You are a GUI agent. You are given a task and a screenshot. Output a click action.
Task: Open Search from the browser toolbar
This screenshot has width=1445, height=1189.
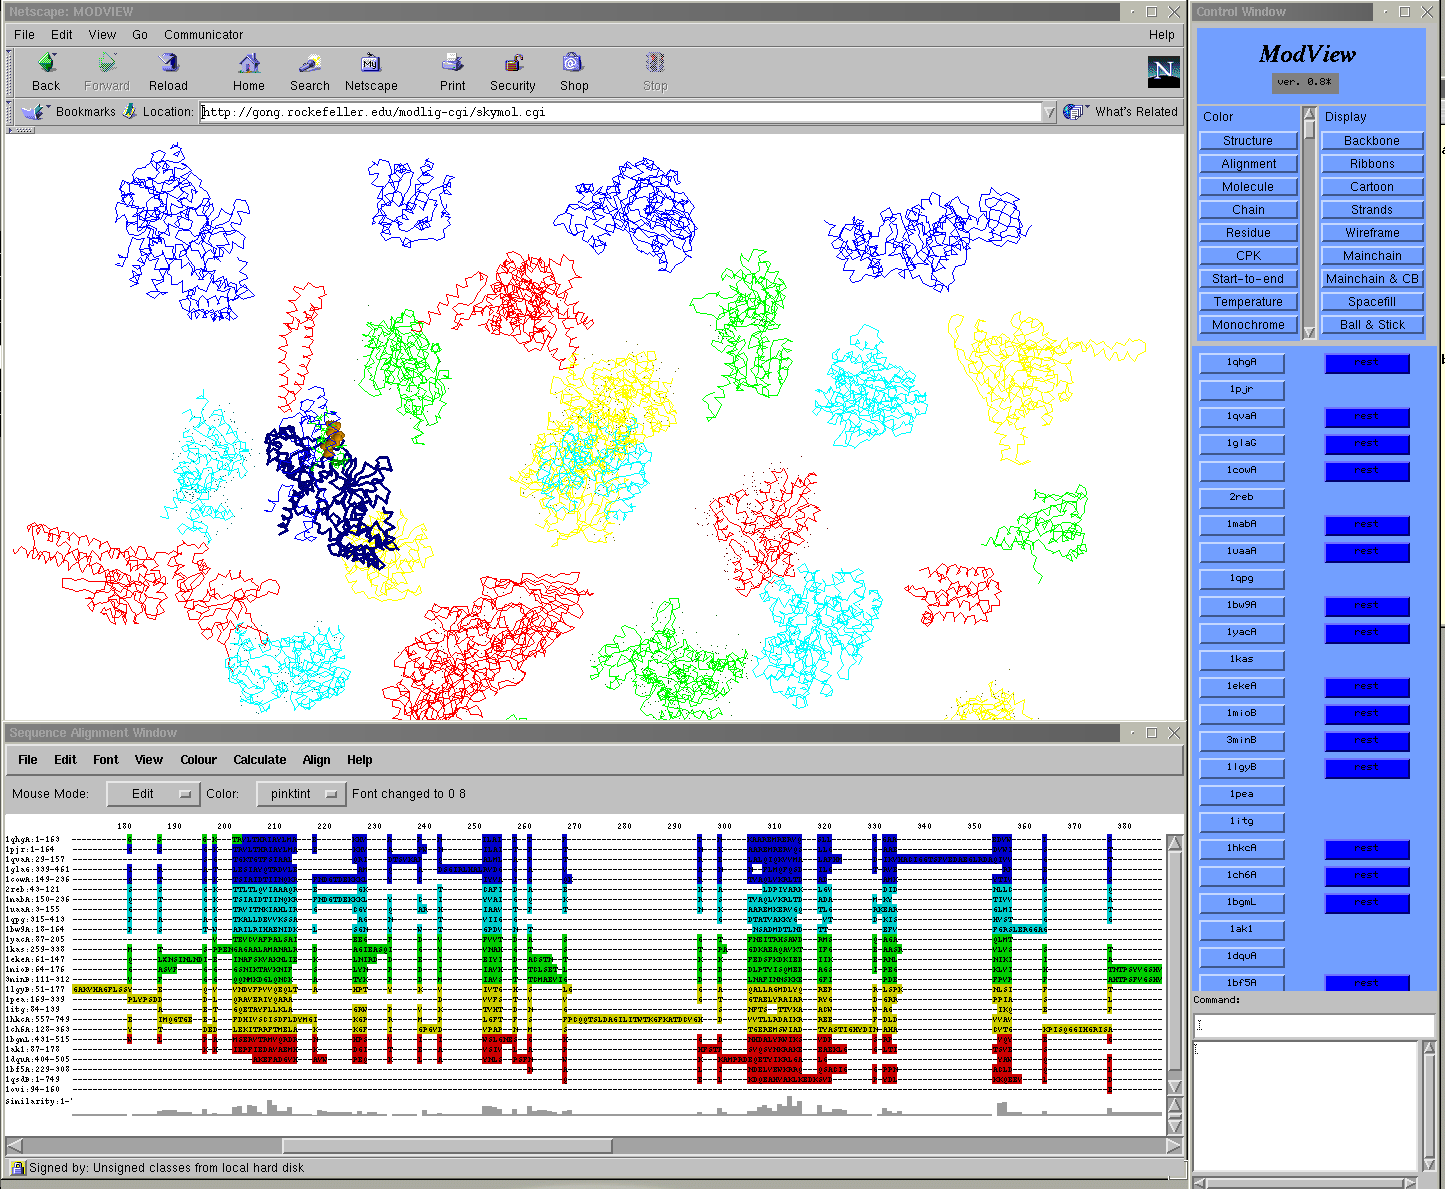(x=310, y=64)
